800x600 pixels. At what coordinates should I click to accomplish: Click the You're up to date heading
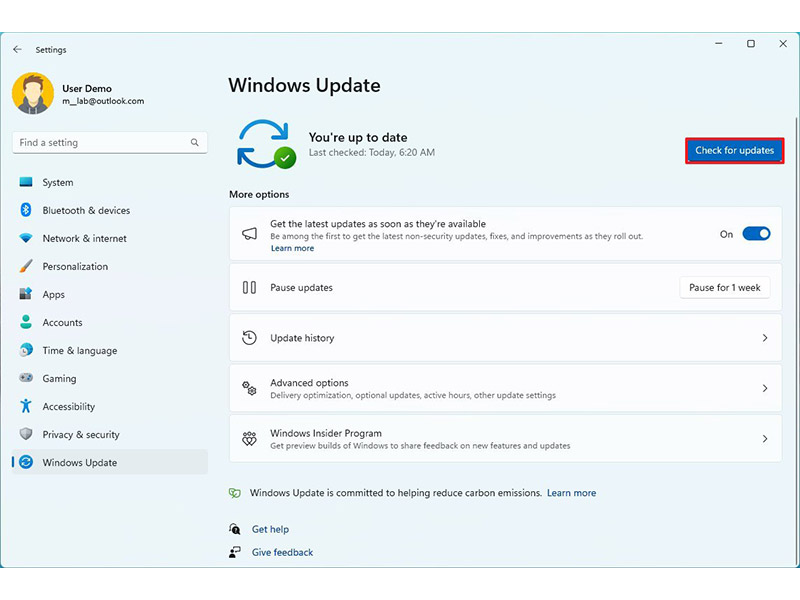tap(358, 137)
